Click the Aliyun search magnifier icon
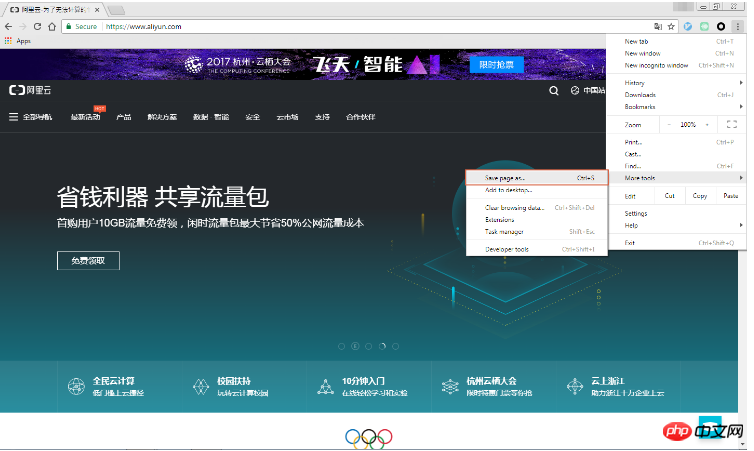Screen dimensions: 754x451 coord(554,90)
